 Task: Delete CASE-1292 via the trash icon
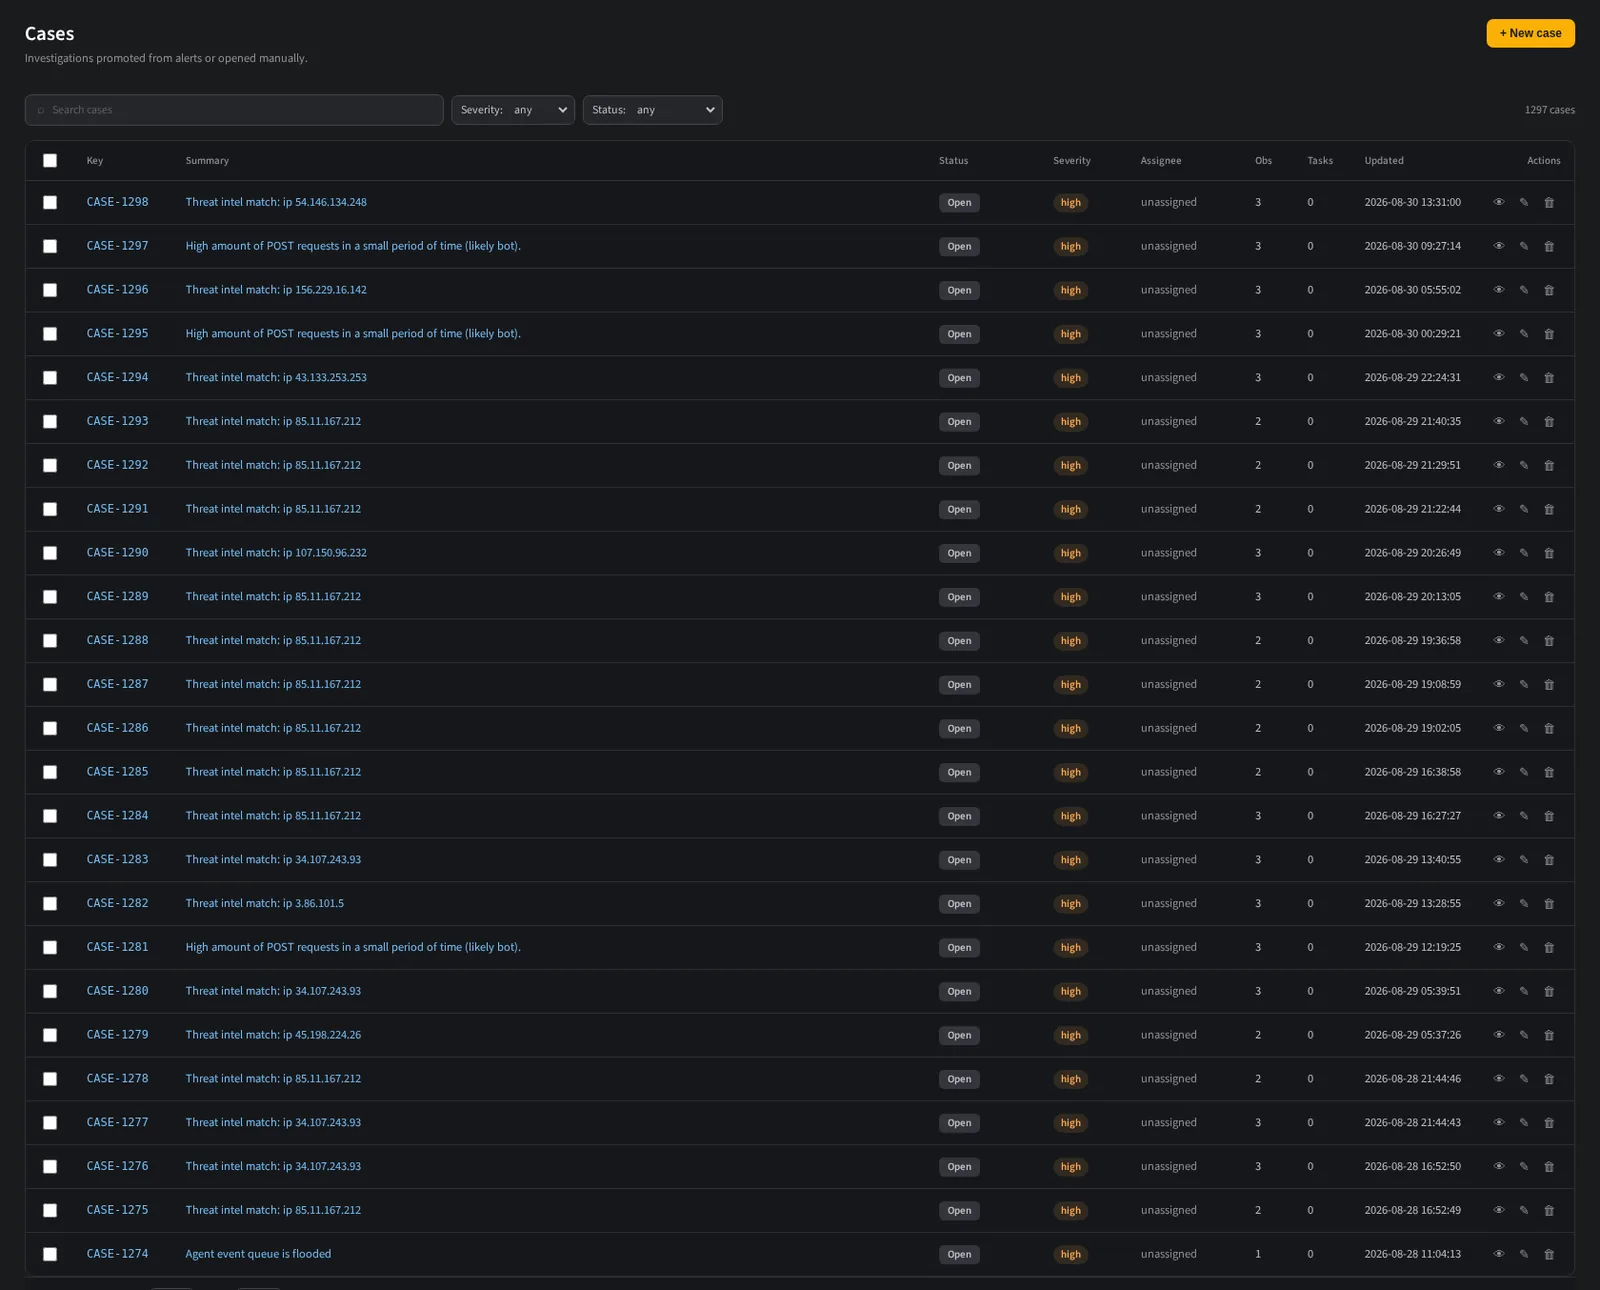[x=1549, y=465]
